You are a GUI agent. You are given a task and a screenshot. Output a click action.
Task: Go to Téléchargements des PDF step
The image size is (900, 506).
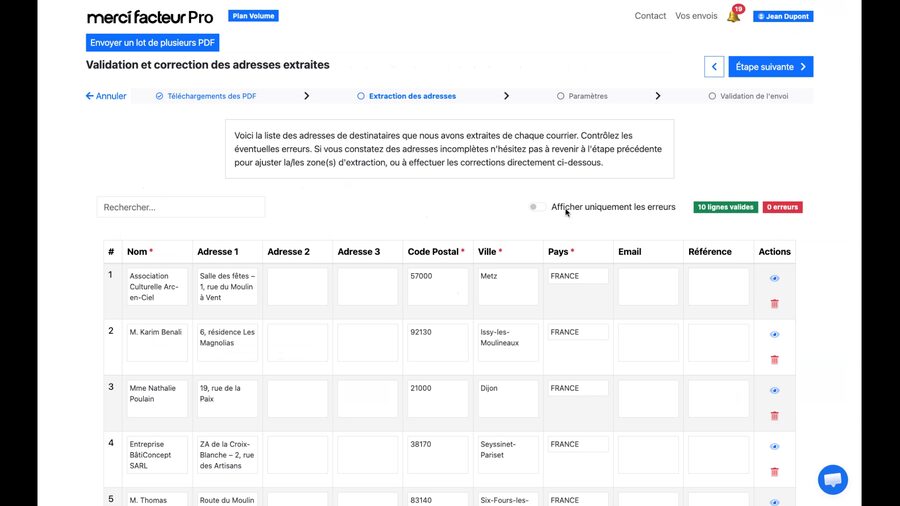coord(206,96)
